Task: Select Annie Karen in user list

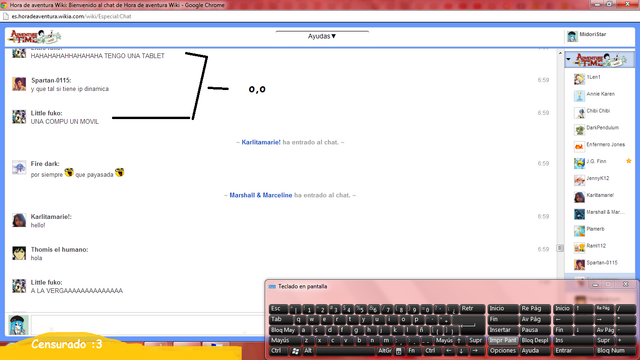Action: (600, 94)
